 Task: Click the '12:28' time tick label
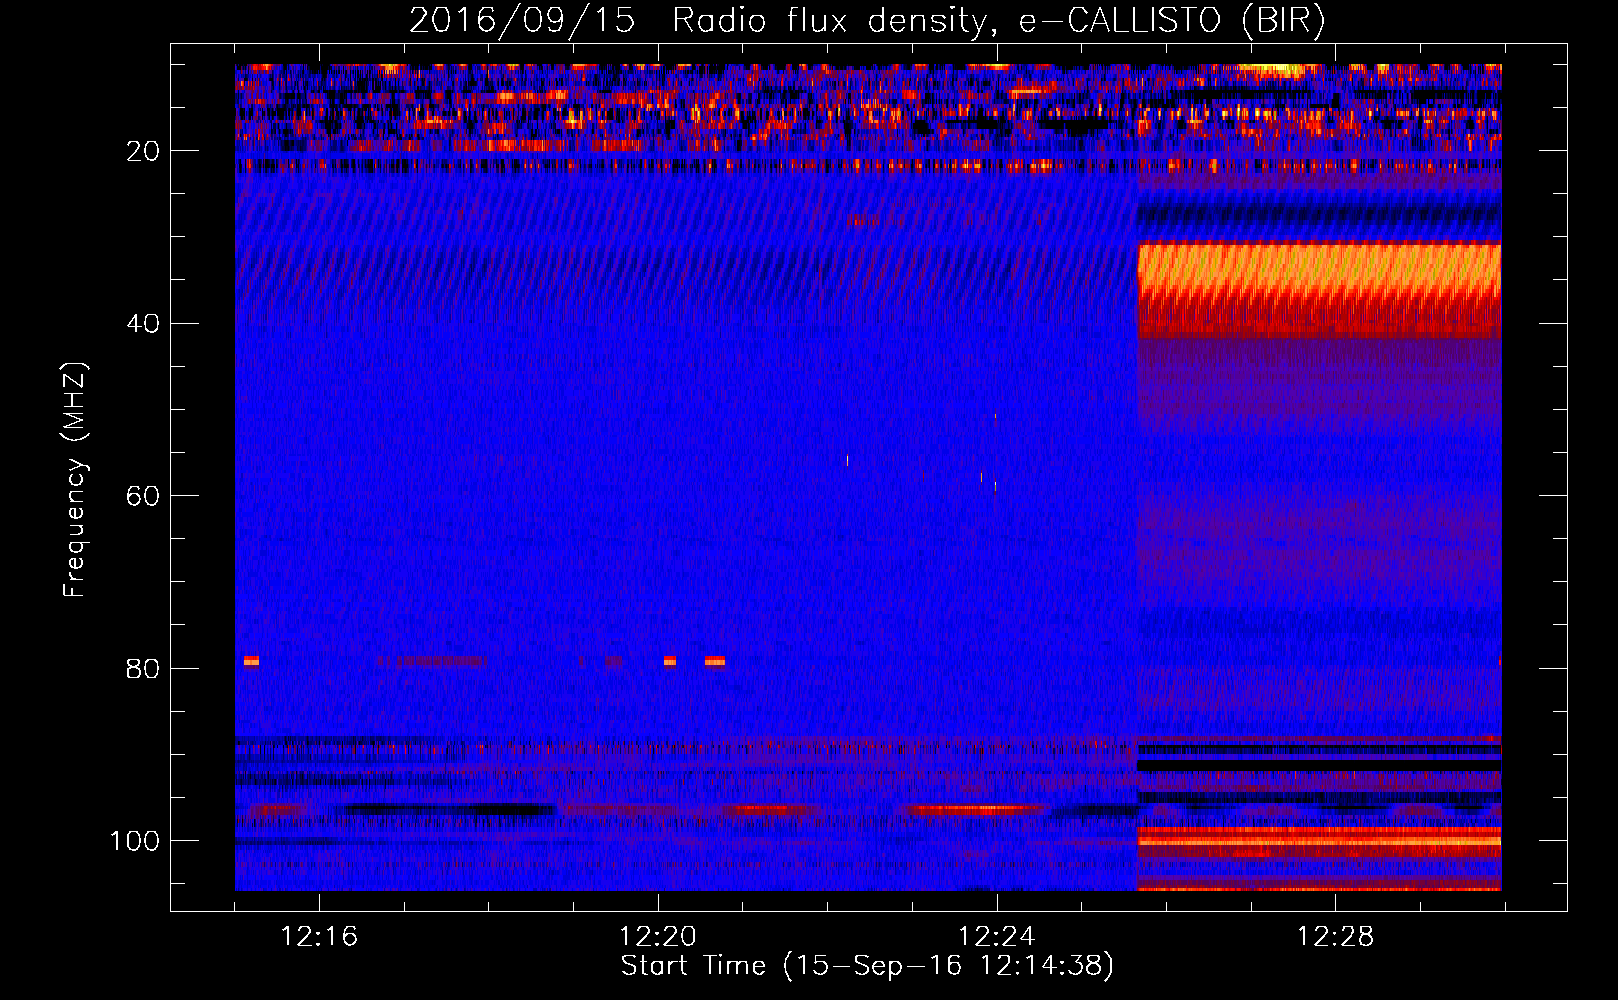pos(1335,937)
